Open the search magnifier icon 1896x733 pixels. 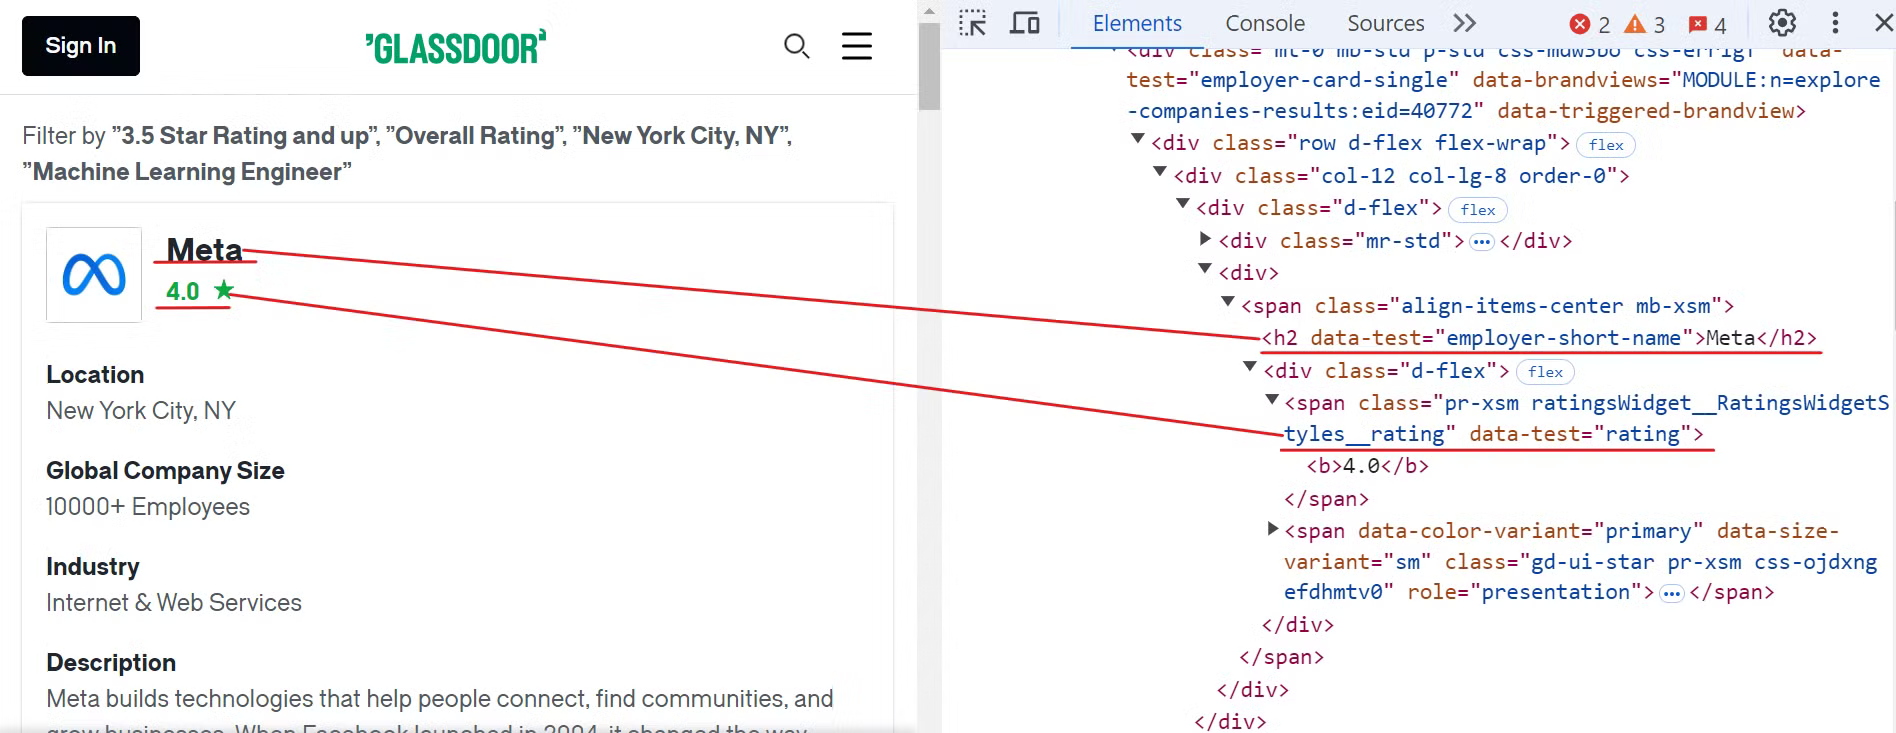[796, 46]
